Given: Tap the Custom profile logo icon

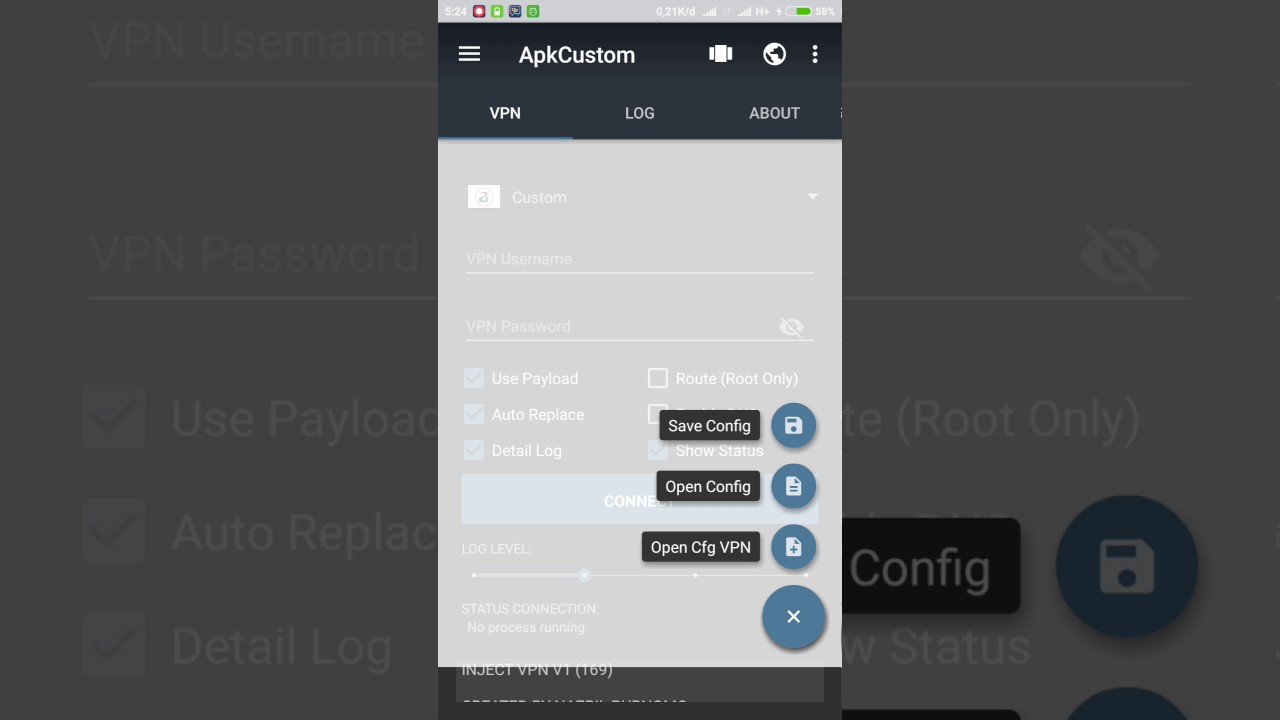Looking at the screenshot, I should pos(484,197).
